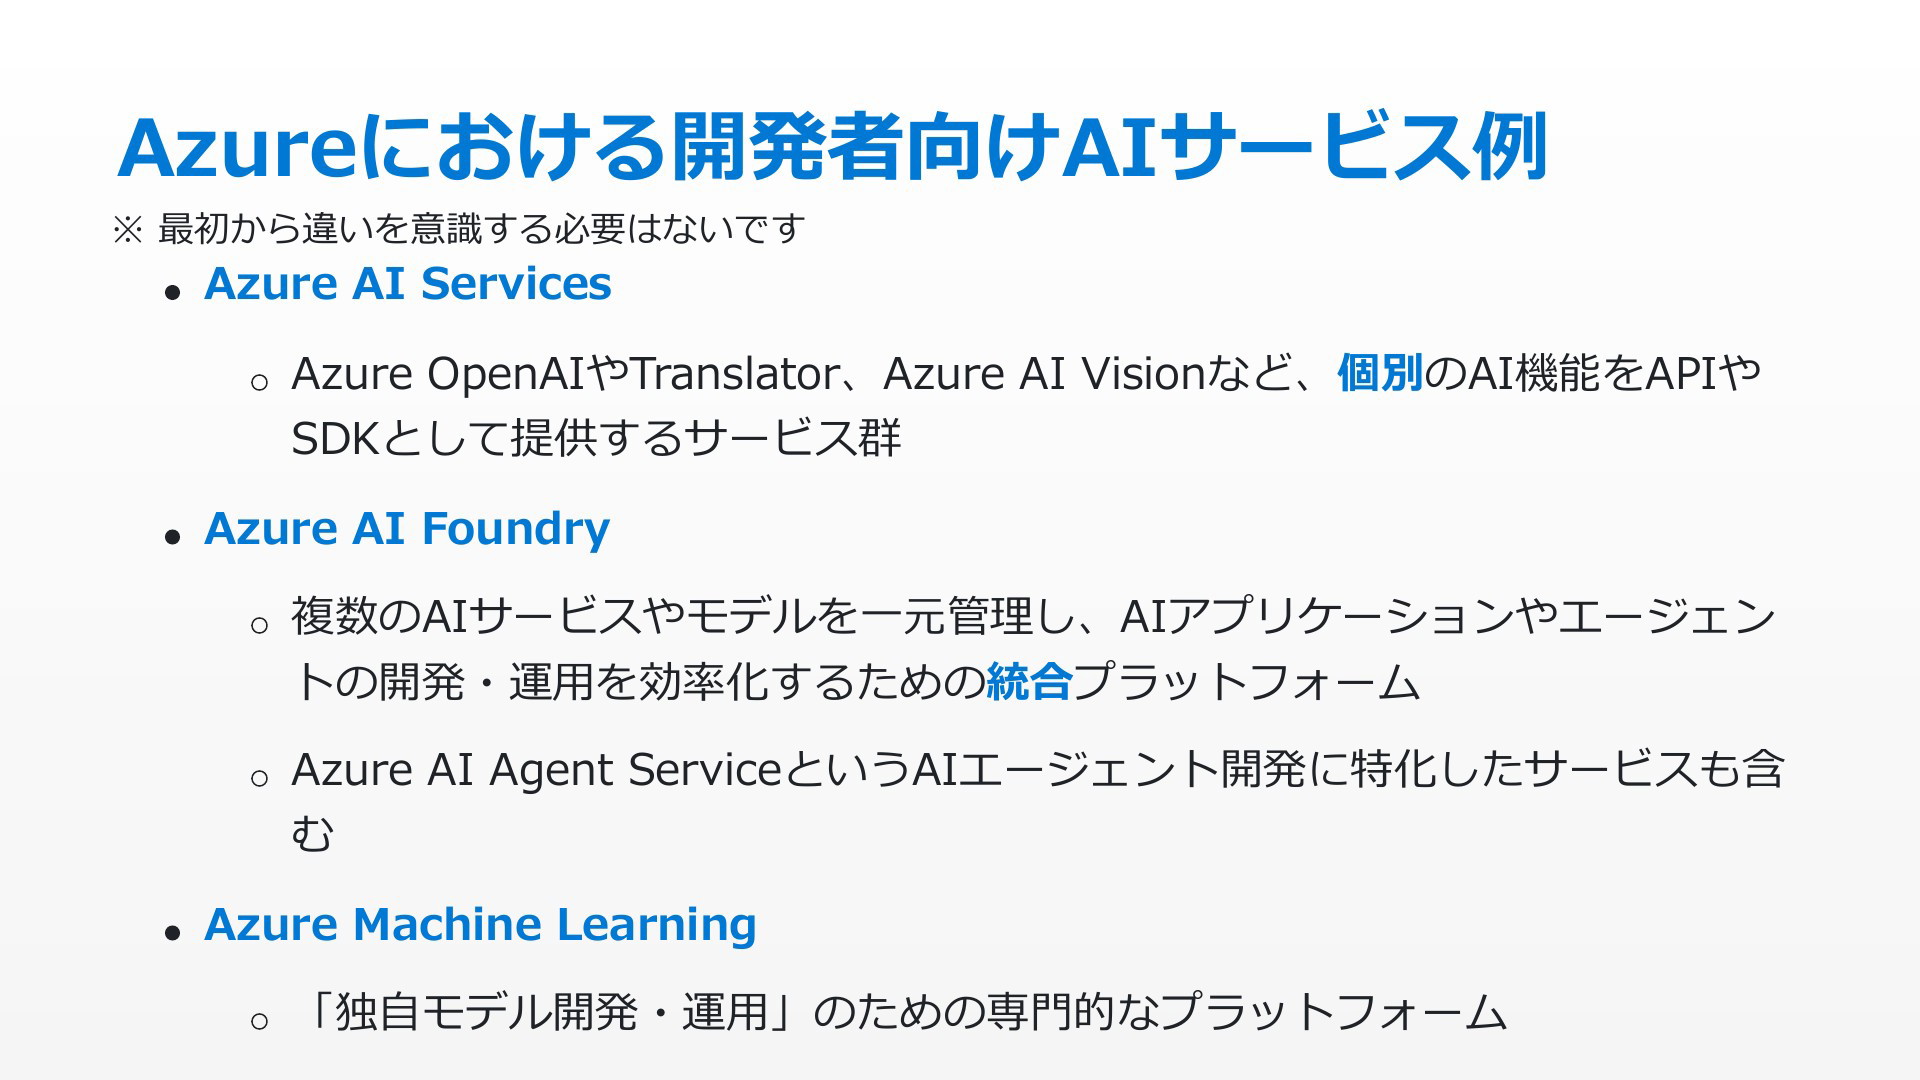Click the hollow bullet before 複数のAIサービス
This screenshot has width=1920, height=1080.
pyautogui.click(x=259, y=626)
